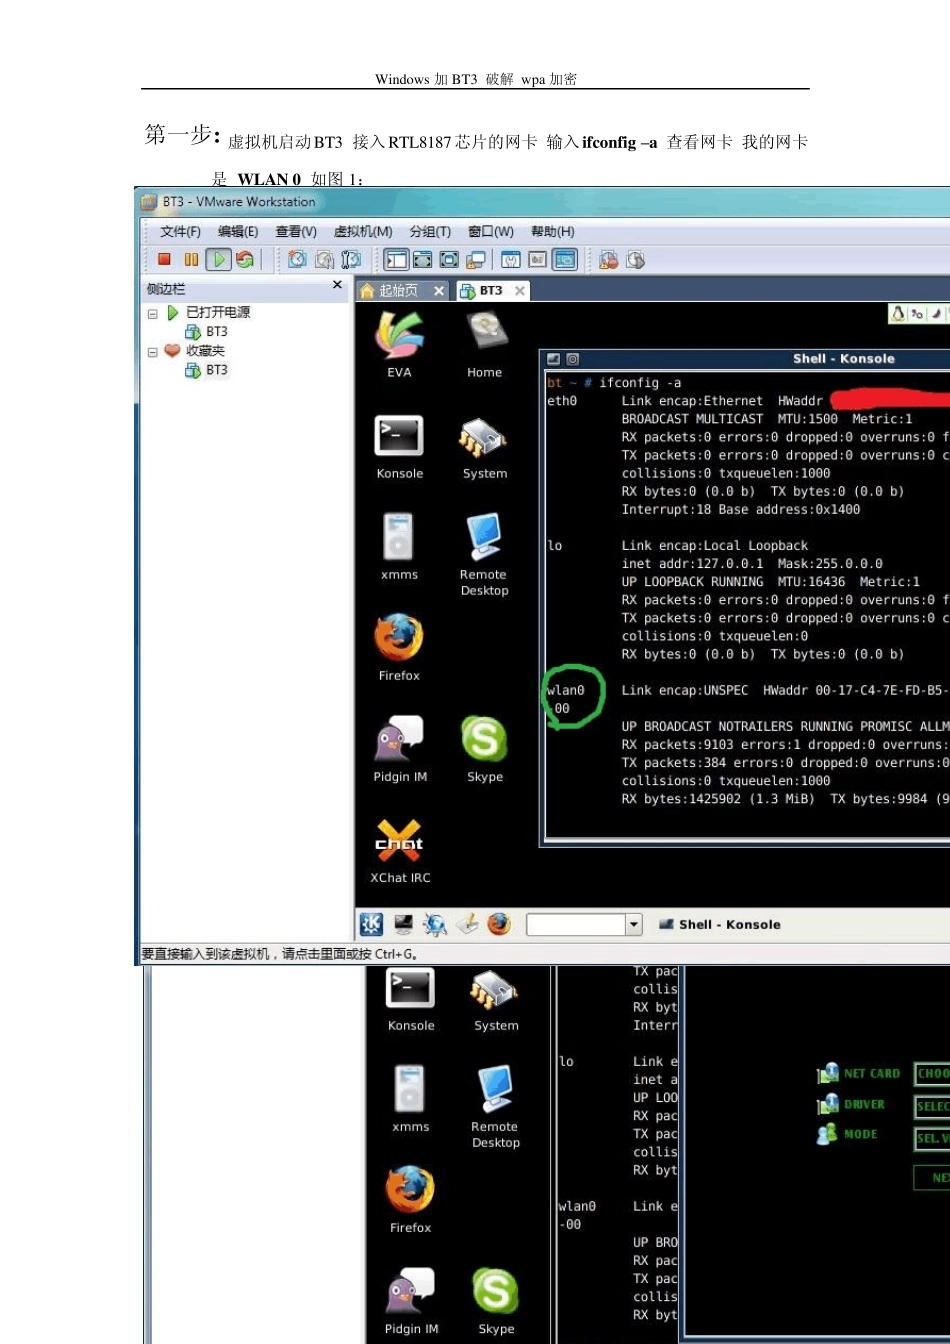
Task: Open the 文件(F) menu
Action: 180,231
